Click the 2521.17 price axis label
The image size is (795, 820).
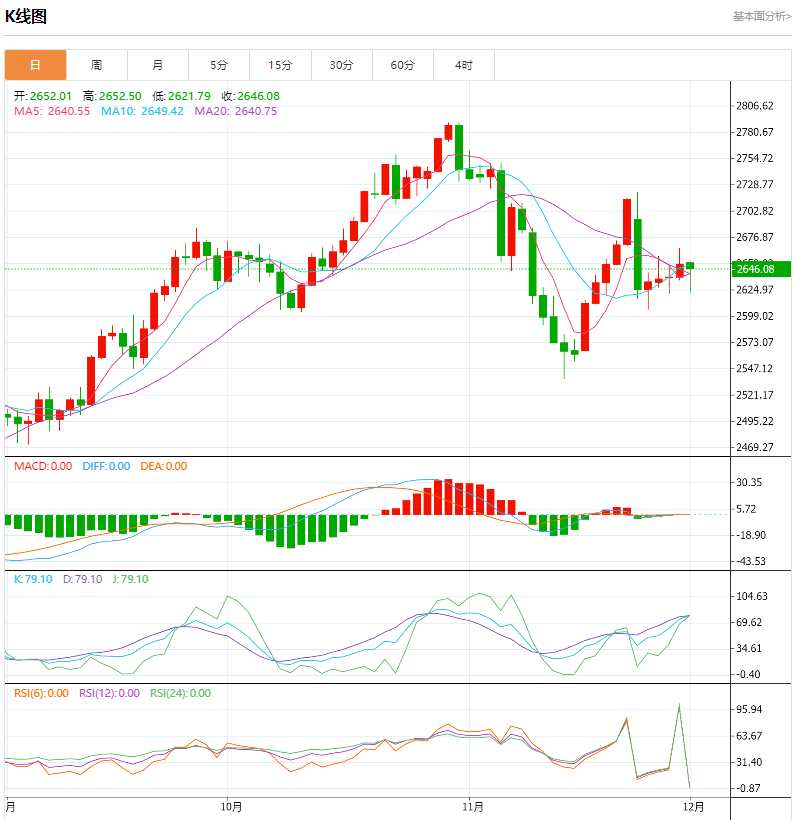pos(754,395)
